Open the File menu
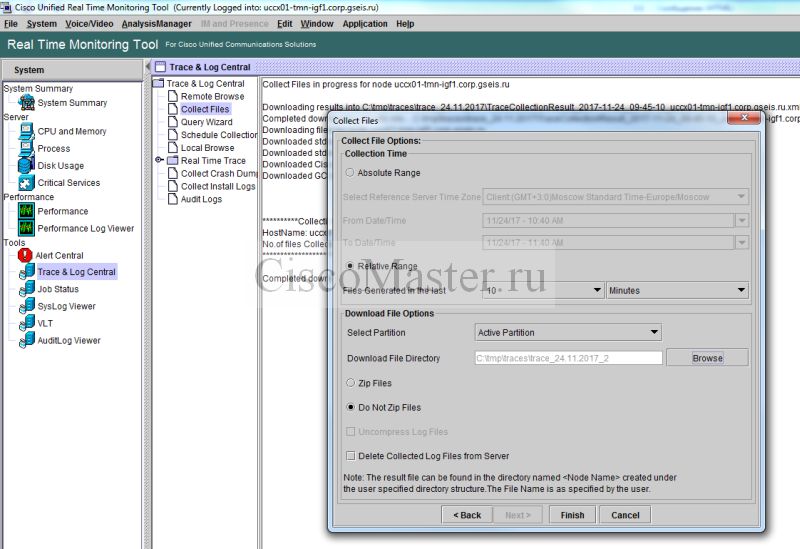 point(11,23)
